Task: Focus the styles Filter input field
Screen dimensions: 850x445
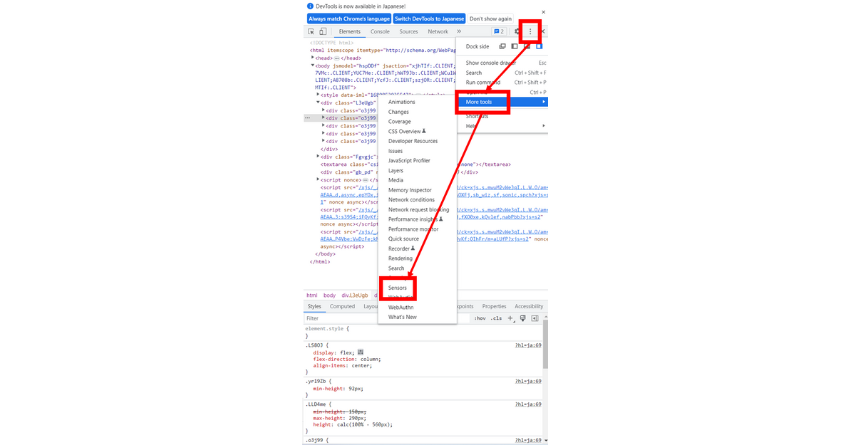Action: coord(385,318)
